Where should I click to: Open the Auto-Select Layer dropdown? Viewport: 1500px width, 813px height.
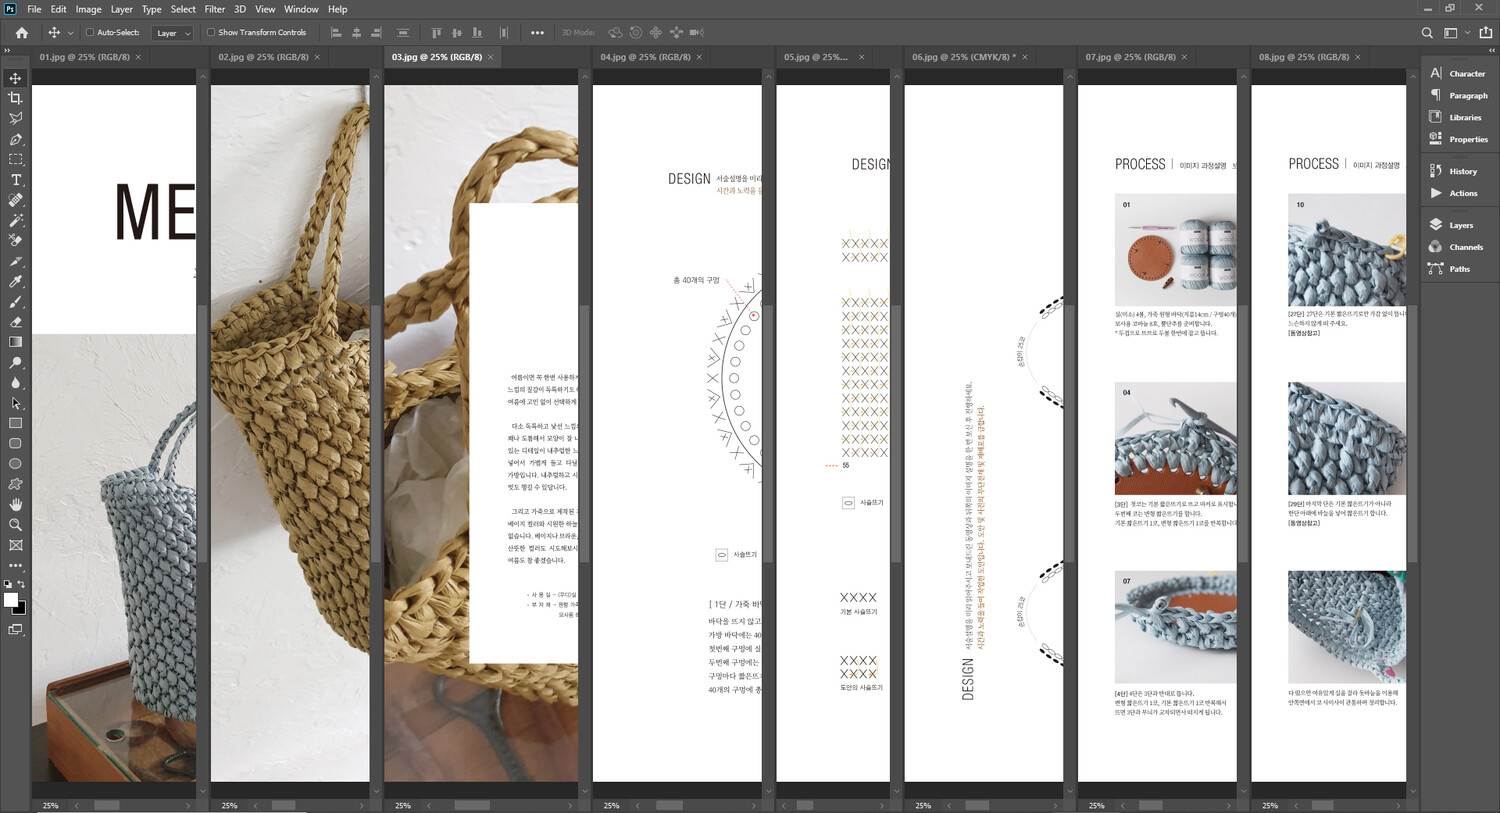[x=173, y=33]
